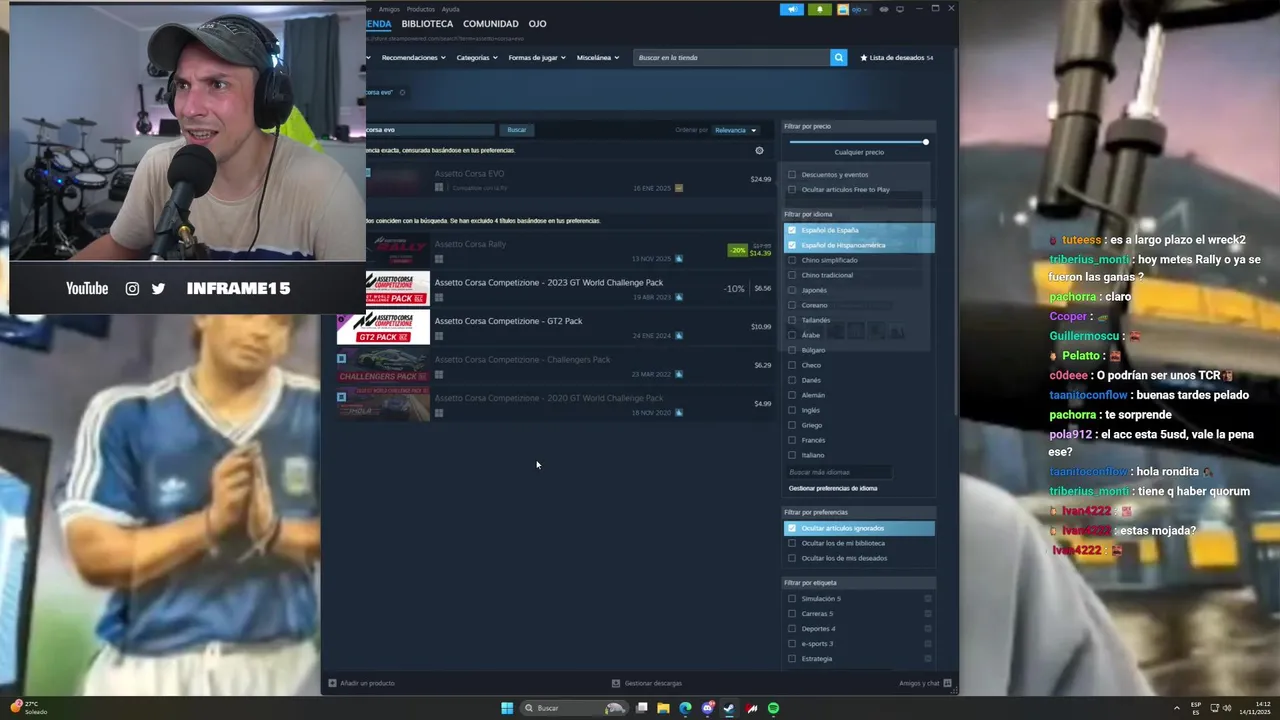Open the green notifications bell
Screen dimensions: 1280x720
[x=819, y=9]
